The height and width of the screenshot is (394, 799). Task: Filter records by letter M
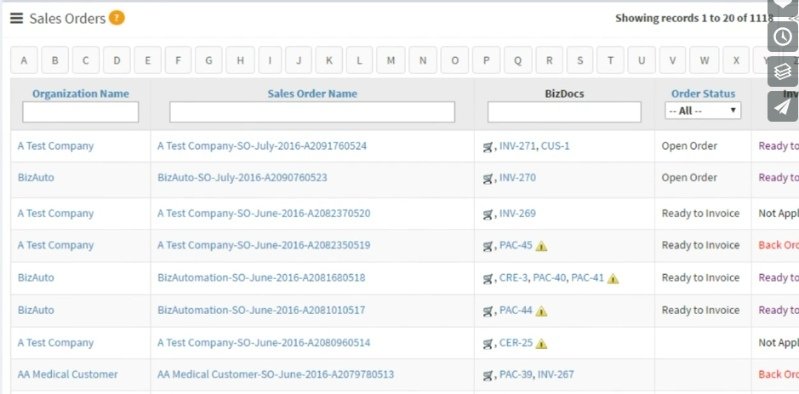(x=391, y=60)
